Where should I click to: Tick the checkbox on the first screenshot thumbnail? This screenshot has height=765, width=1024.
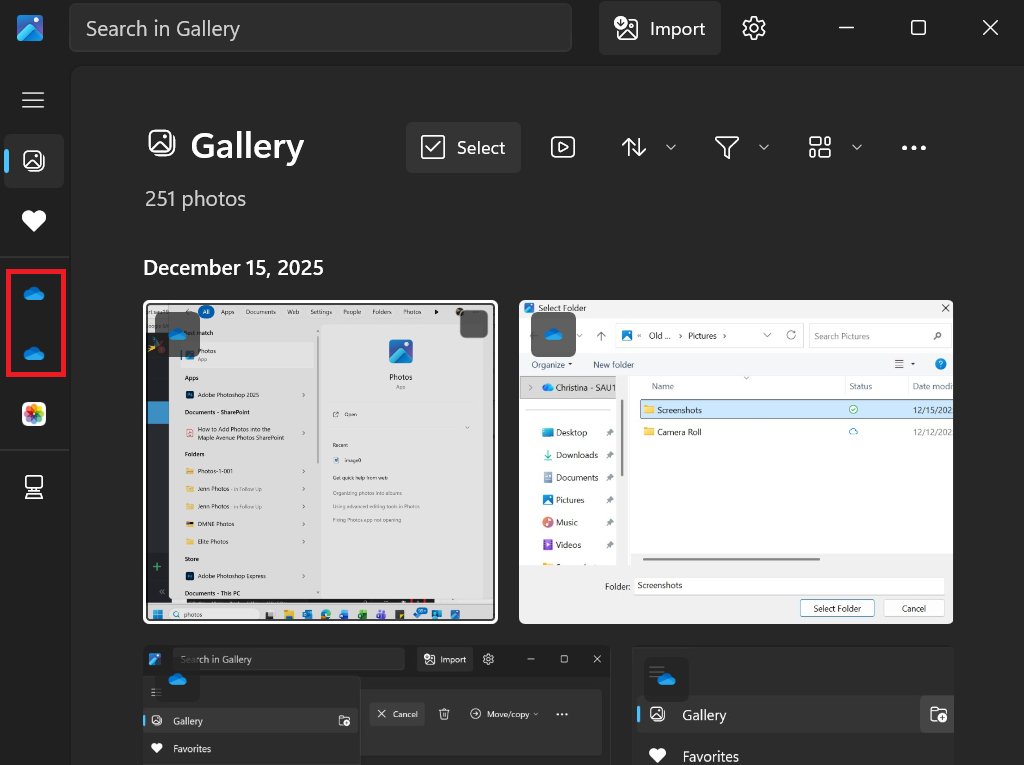pos(473,324)
